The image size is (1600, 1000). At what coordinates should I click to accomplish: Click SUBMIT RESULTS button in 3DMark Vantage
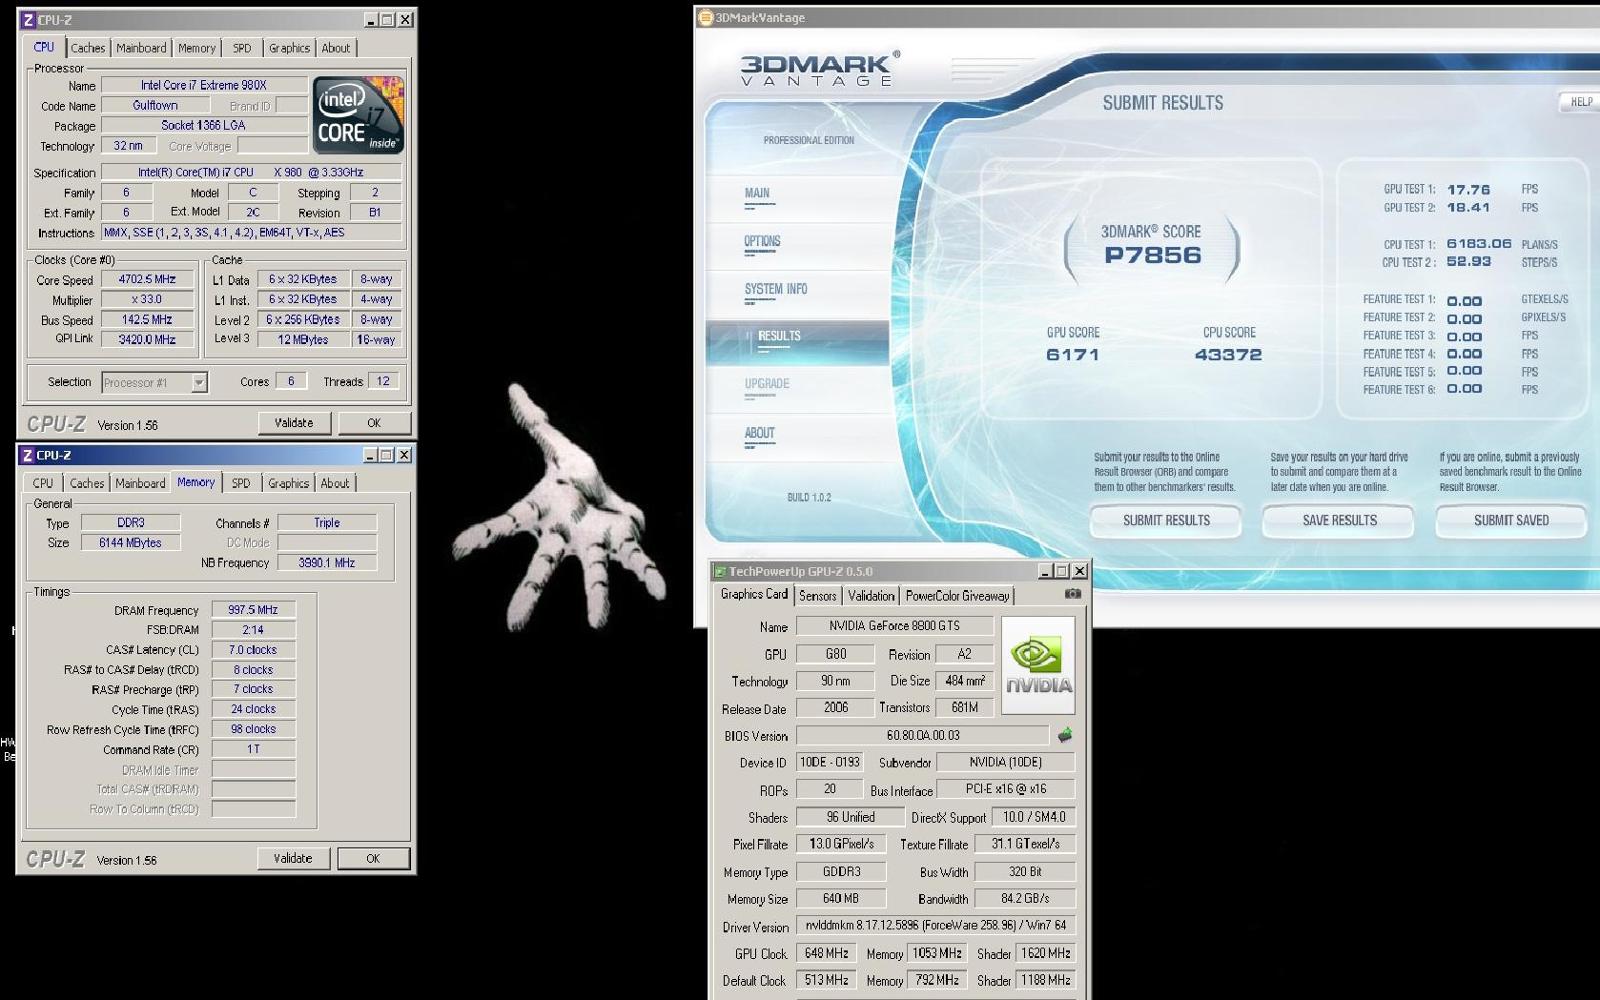coord(1166,521)
